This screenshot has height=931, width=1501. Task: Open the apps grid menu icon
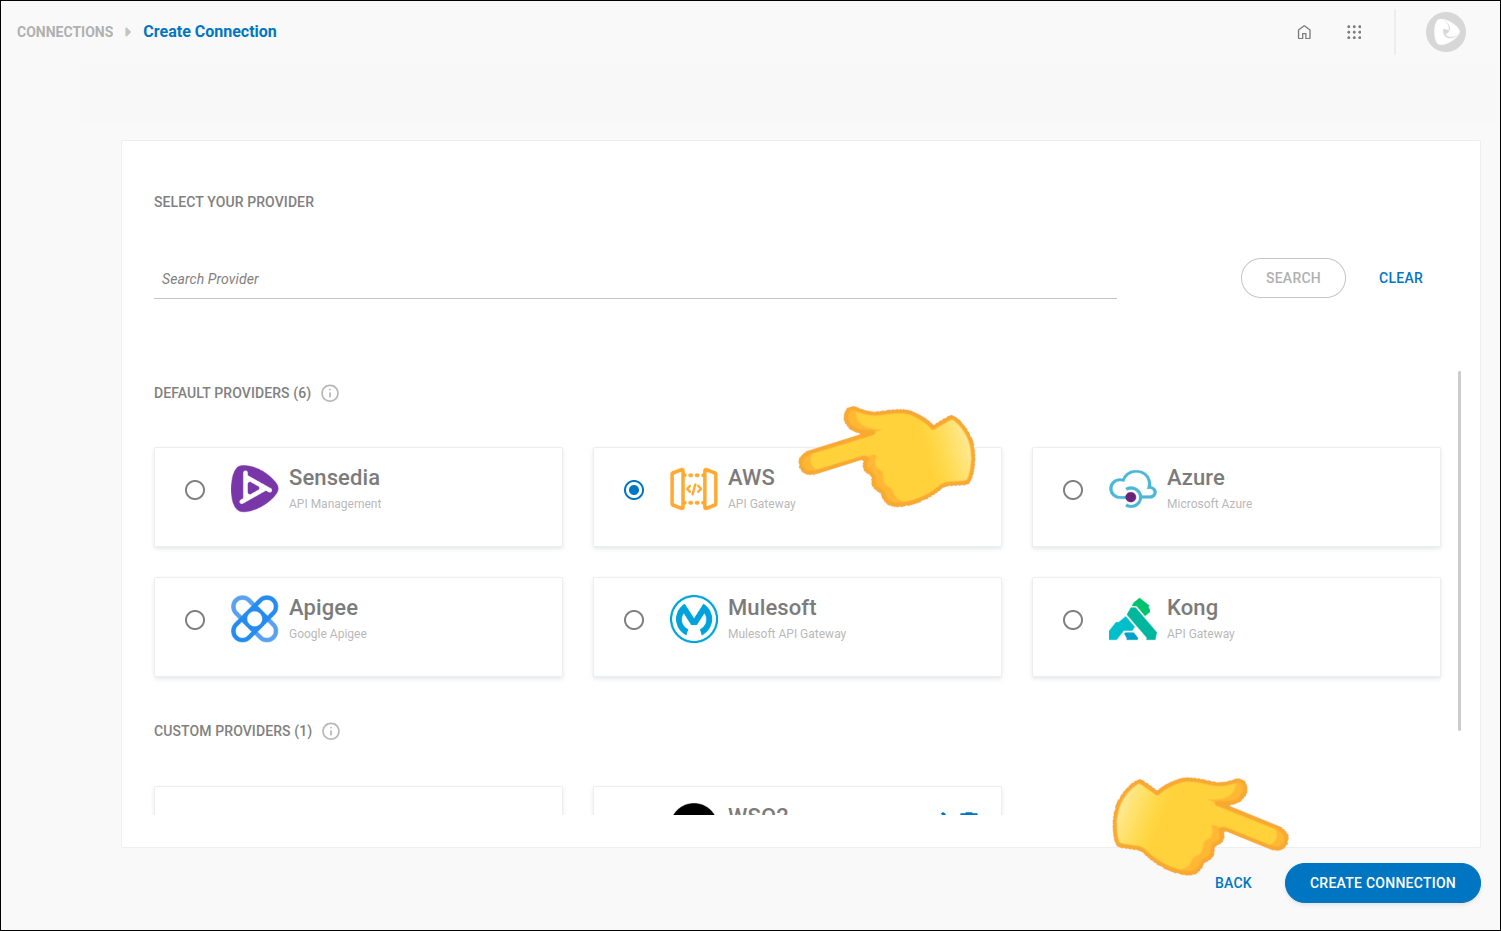click(1354, 32)
